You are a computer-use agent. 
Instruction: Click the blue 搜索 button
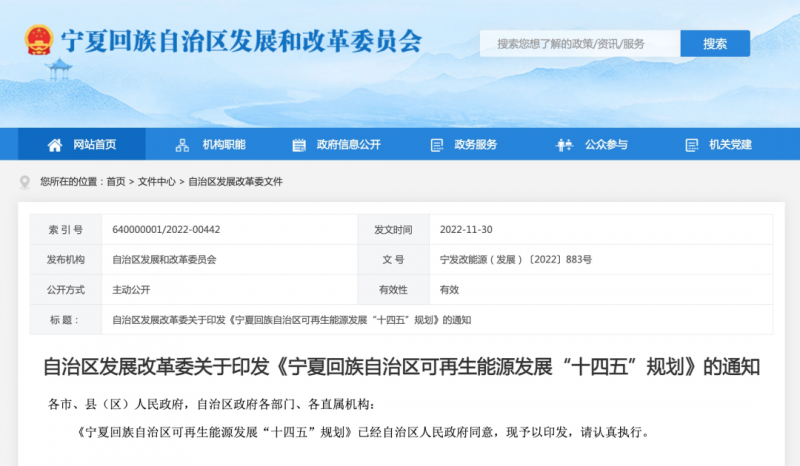point(715,43)
